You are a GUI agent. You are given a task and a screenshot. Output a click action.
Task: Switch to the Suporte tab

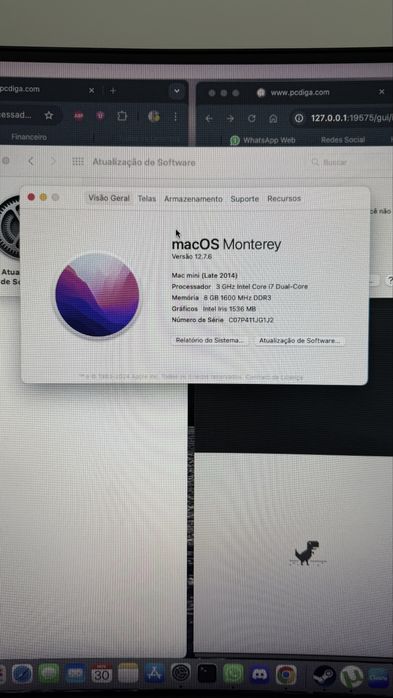(244, 199)
